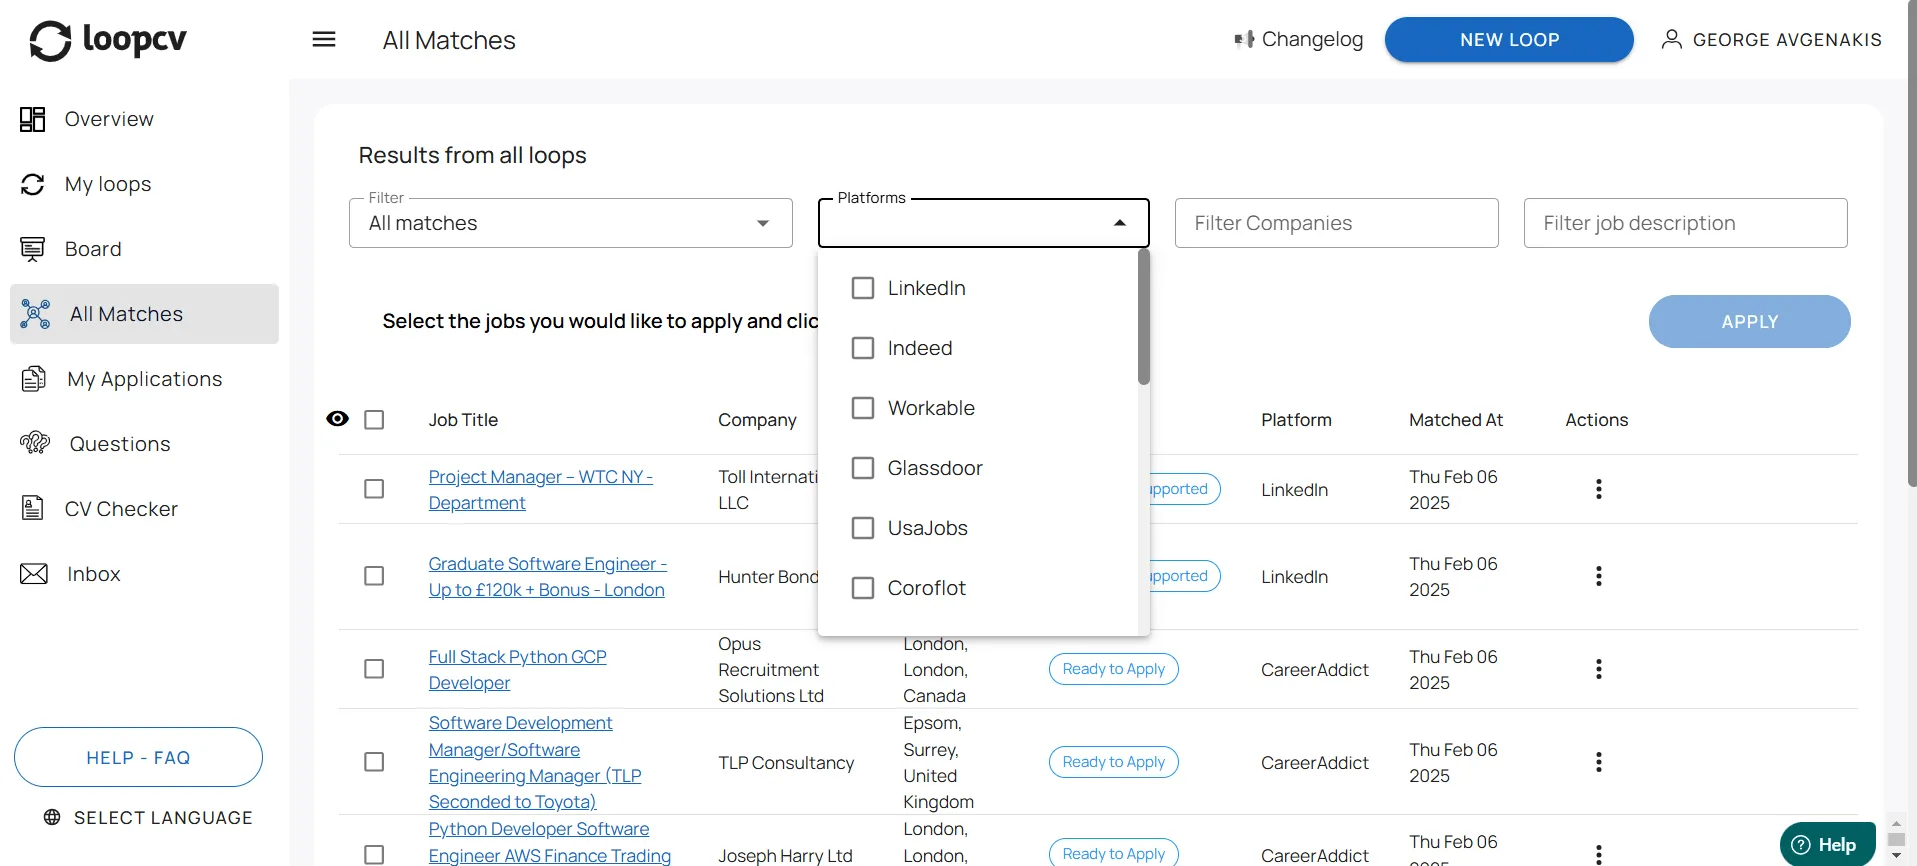Screen dimensions: 1917x866
Task: Check the Graduate Software Engineer row checkbox
Action: pos(374,576)
